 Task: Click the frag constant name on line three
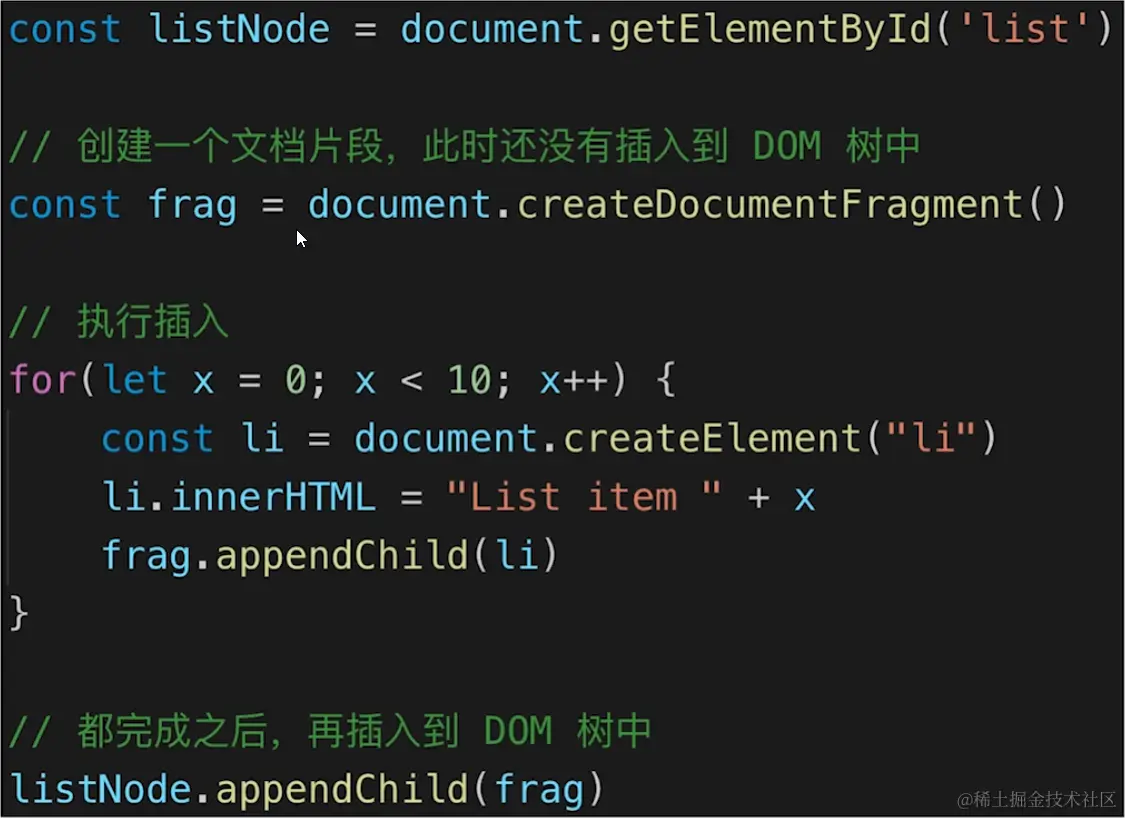click(192, 206)
